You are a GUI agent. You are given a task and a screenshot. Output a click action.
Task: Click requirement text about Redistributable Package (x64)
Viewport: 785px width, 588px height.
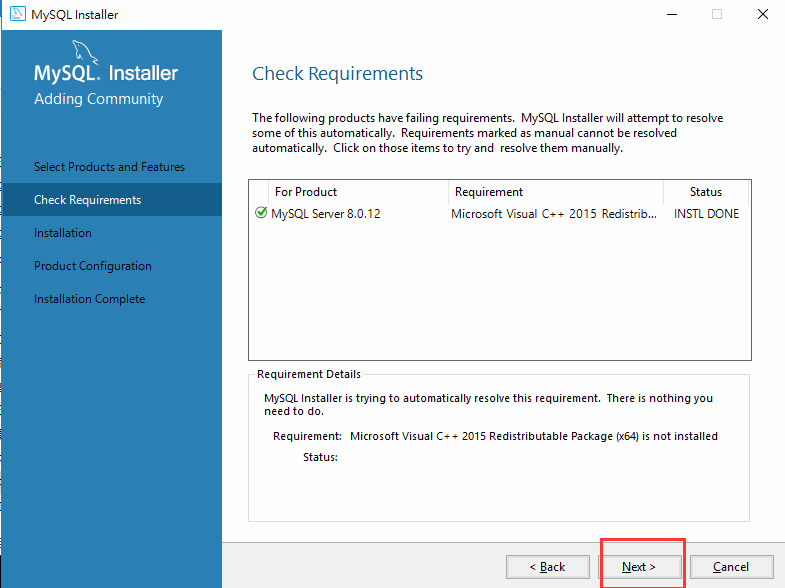[x=534, y=436]
